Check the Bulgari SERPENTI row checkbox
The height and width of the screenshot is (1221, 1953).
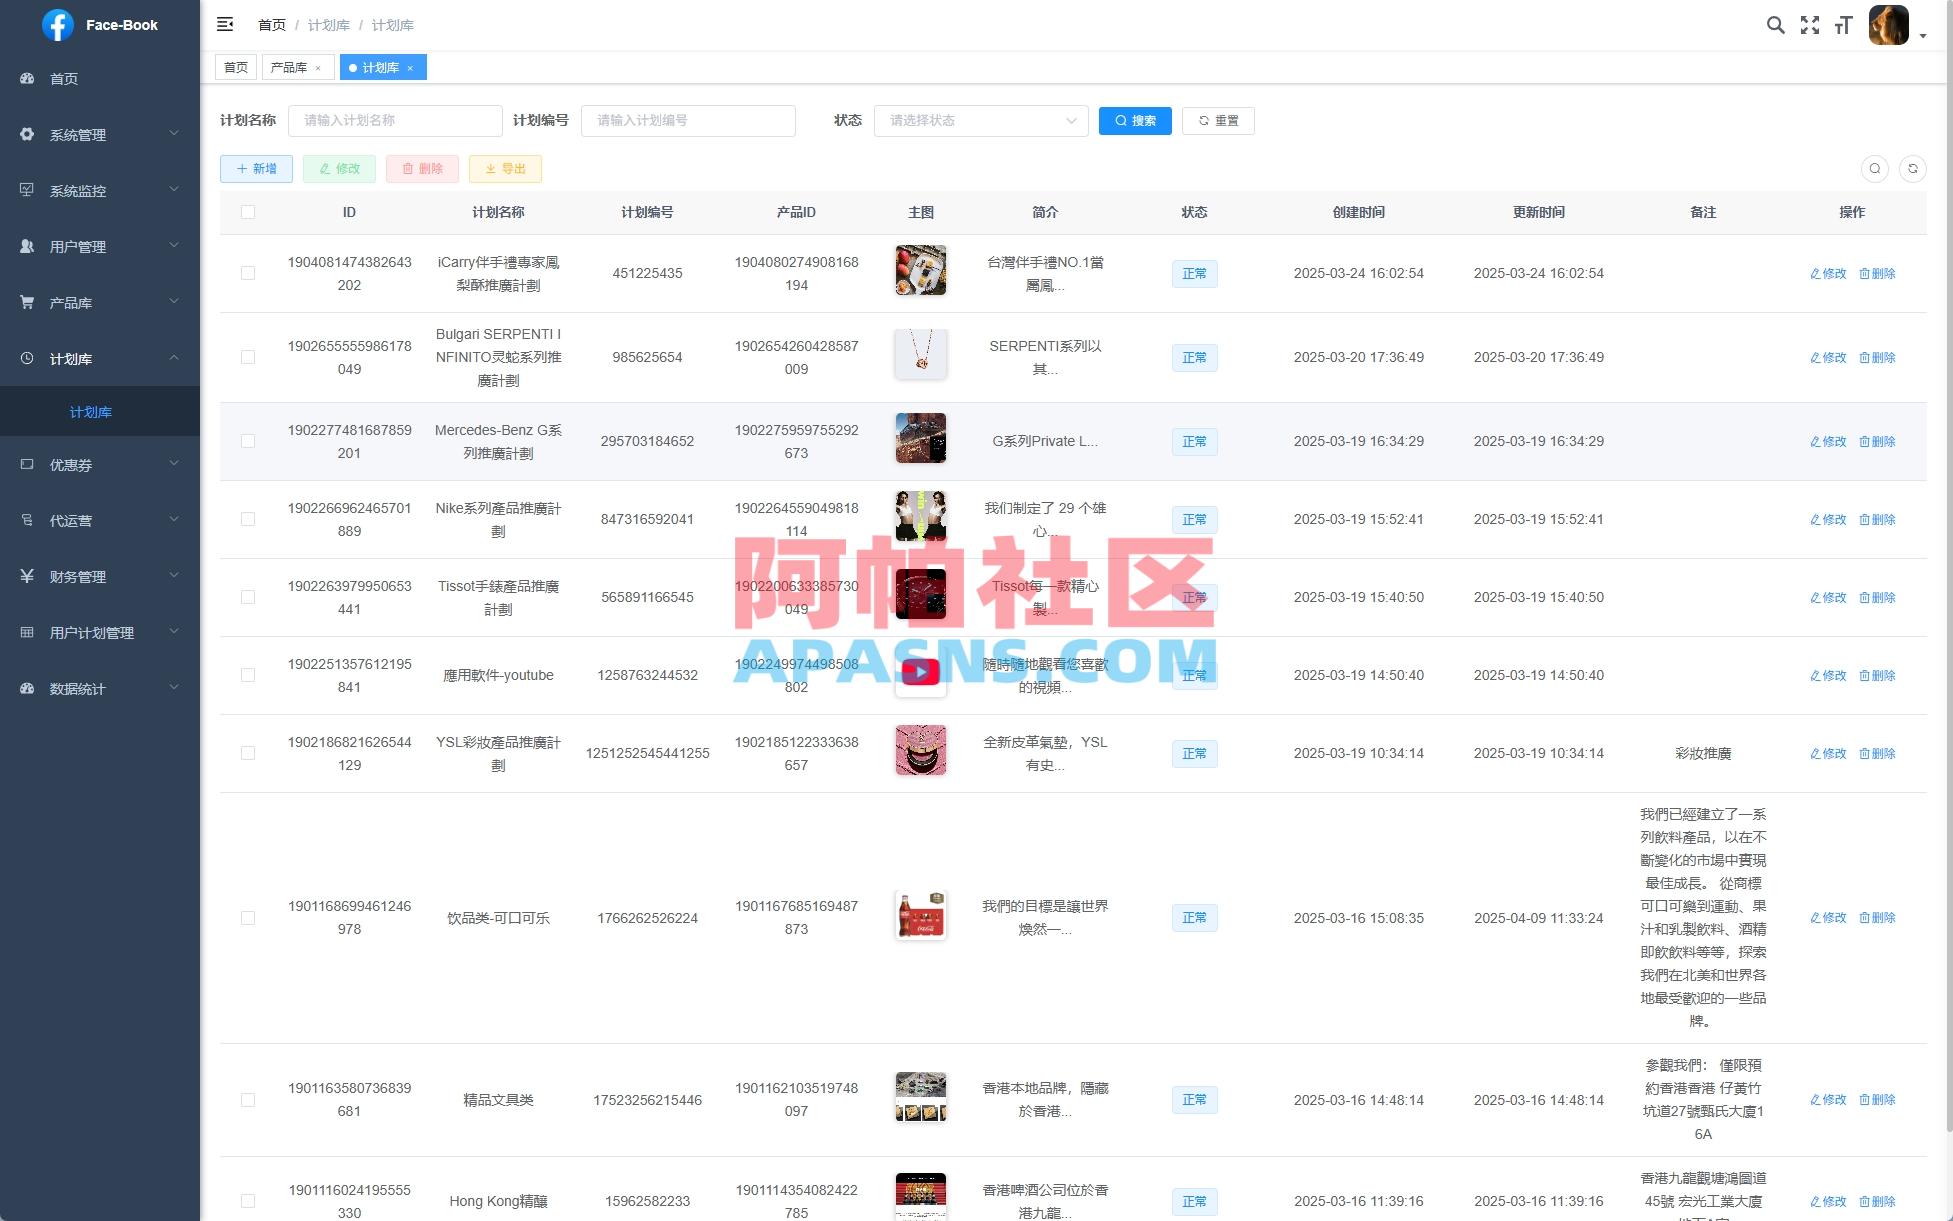coord(248,357)
